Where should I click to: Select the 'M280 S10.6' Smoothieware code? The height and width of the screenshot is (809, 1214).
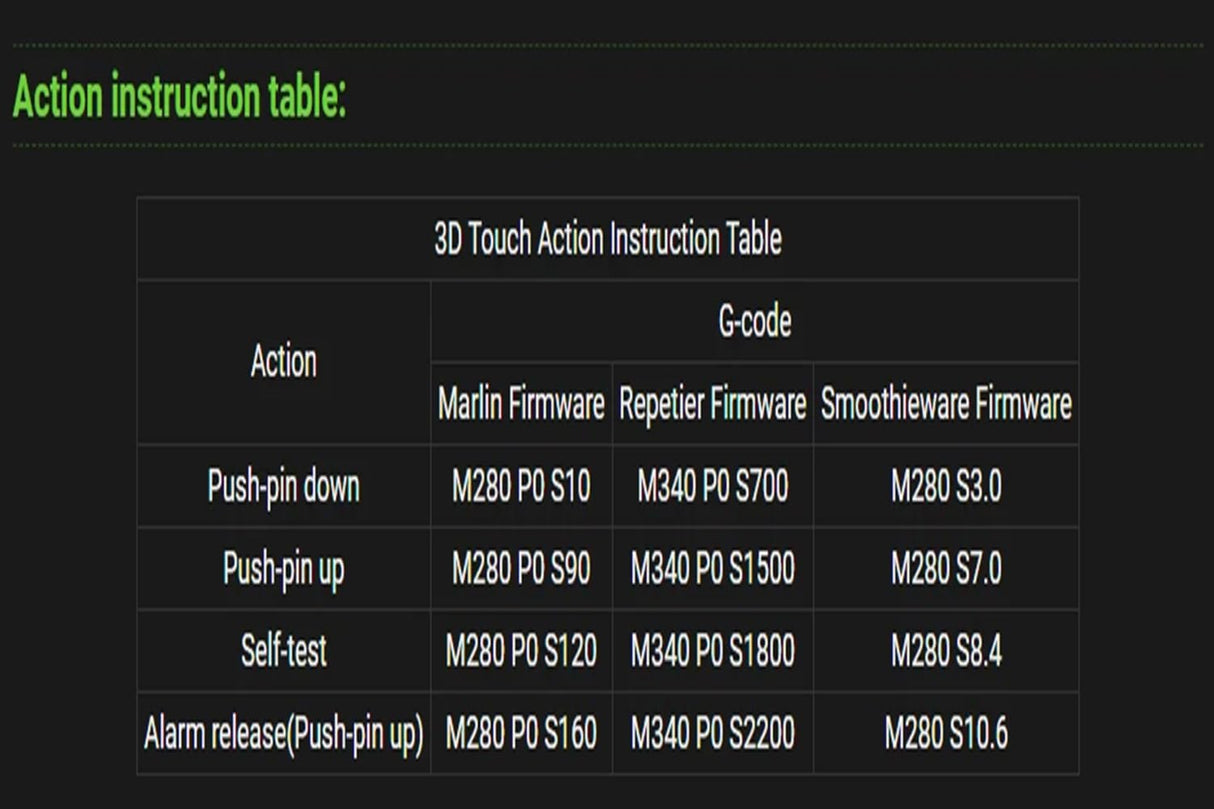coord(946,734)
